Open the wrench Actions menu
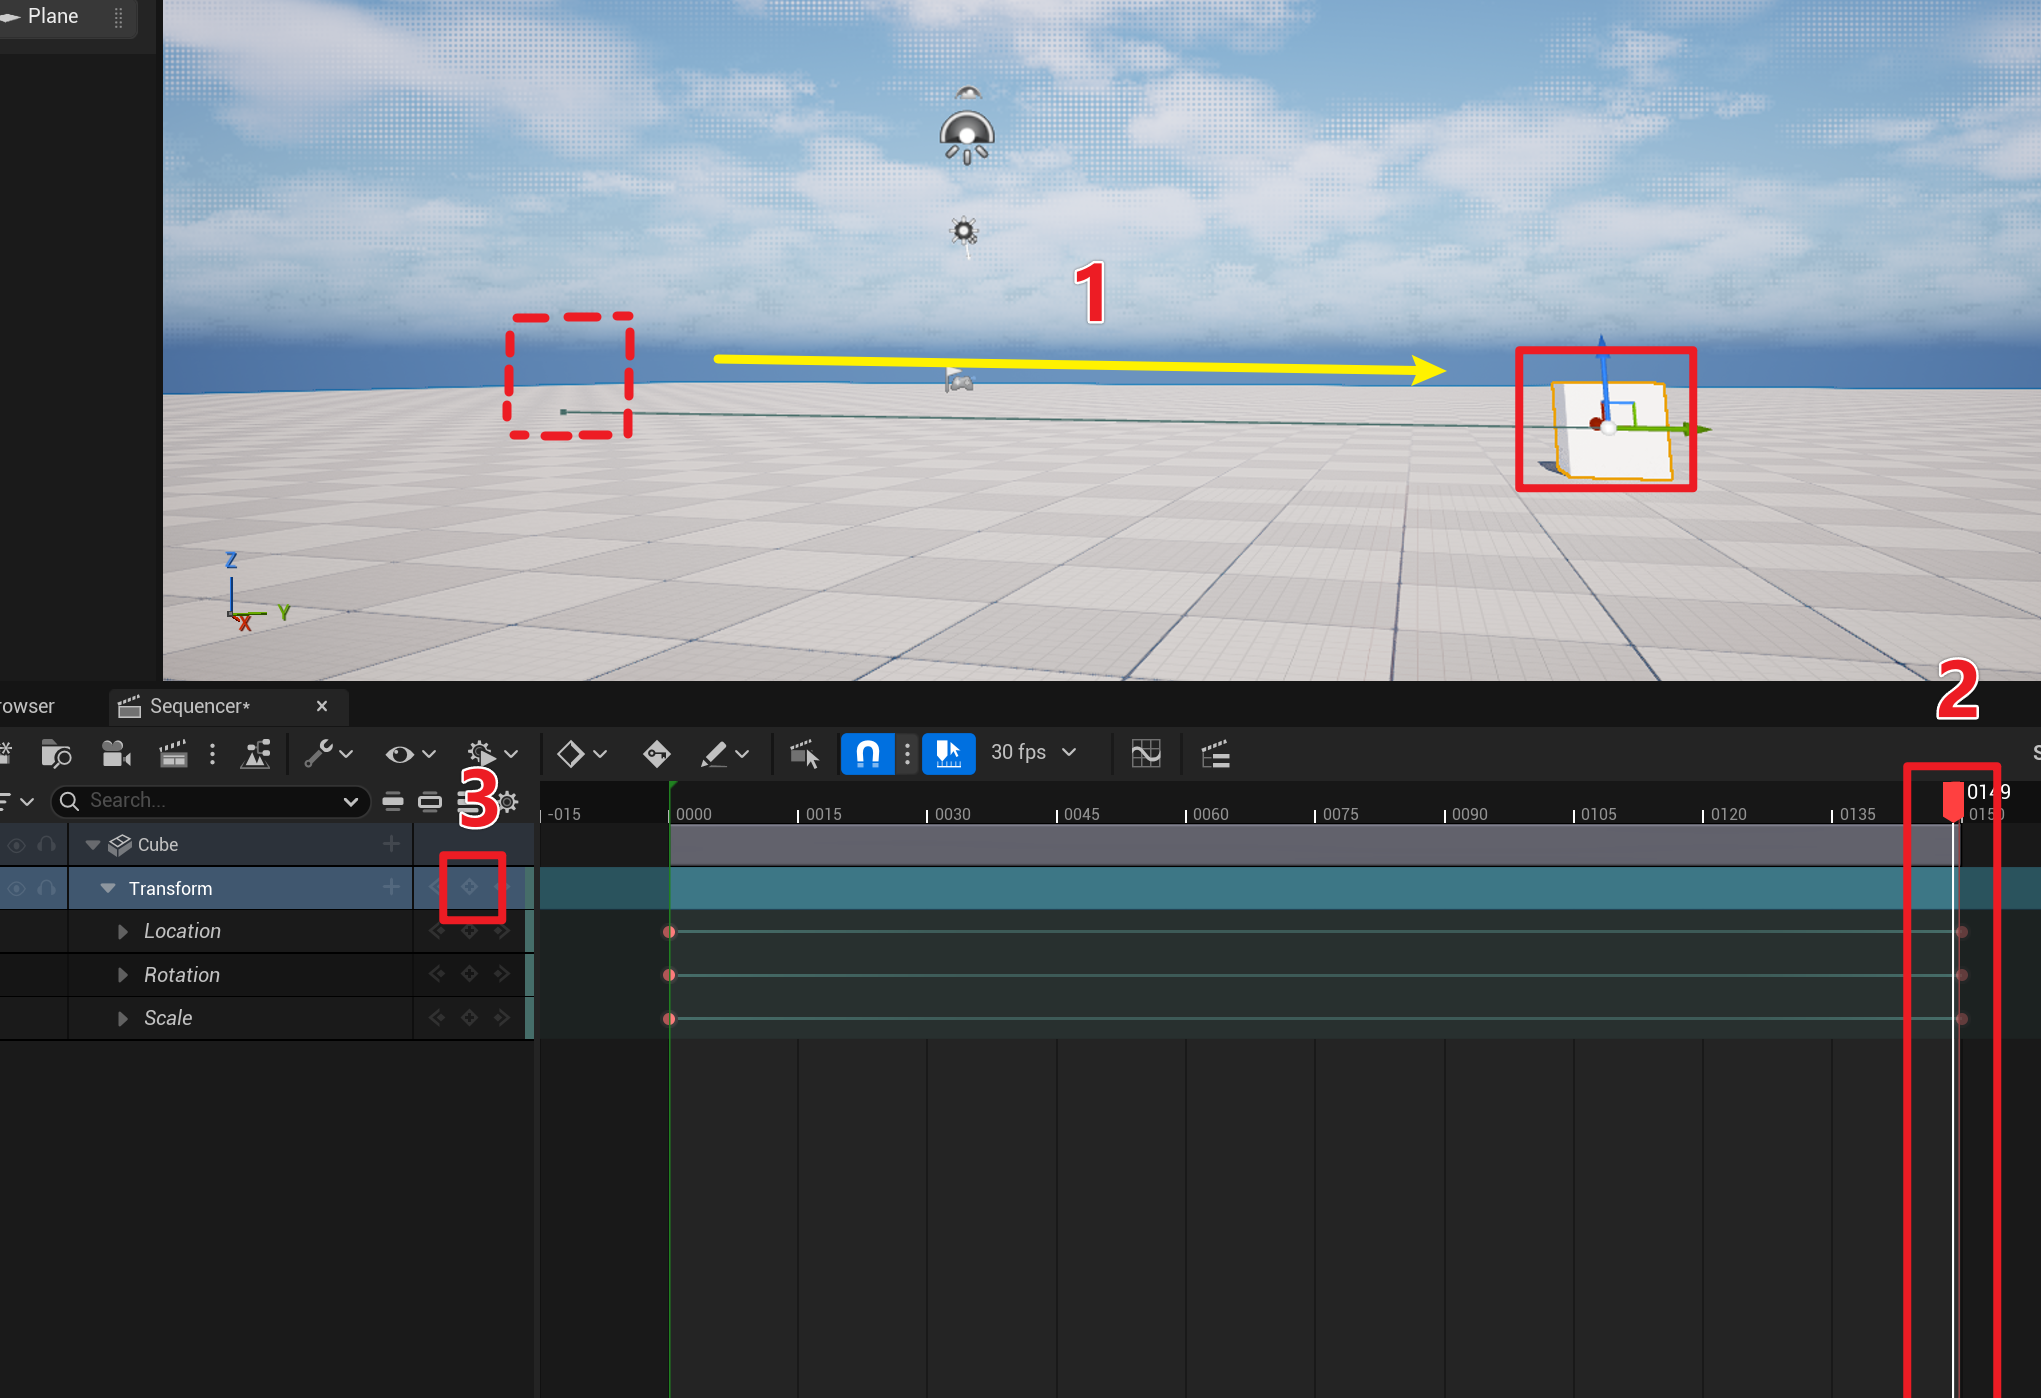The height and width of the screenshot is (1398, 2041). point(319,754)
